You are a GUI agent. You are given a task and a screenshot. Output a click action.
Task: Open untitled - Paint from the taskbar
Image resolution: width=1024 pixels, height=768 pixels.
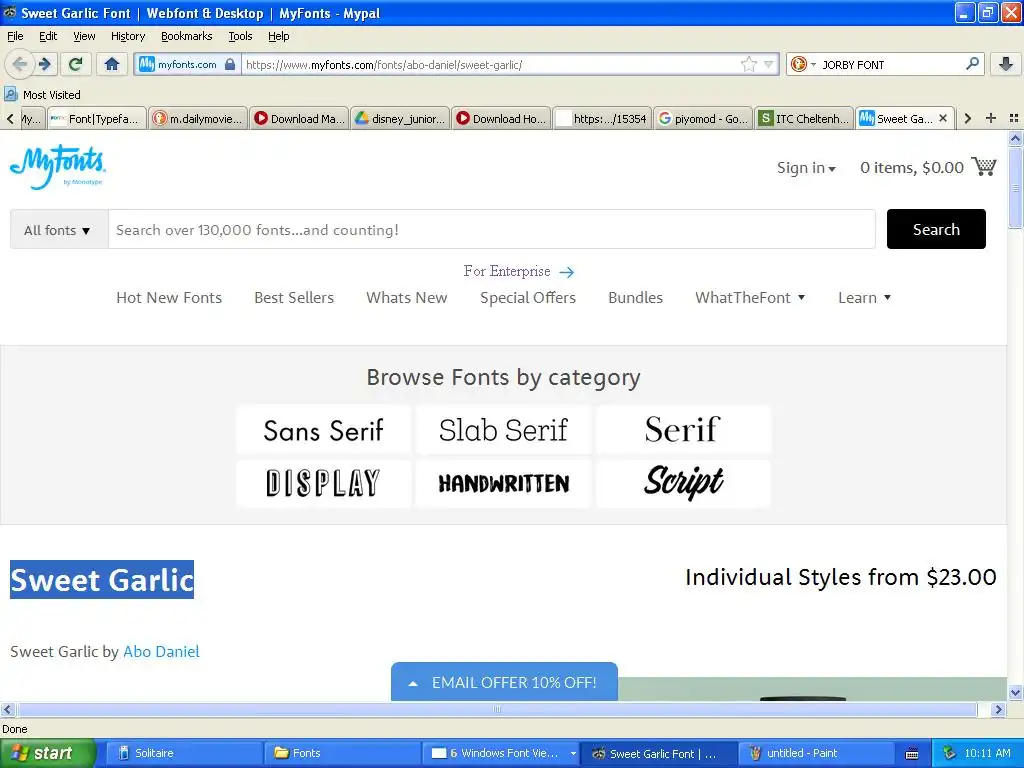(816, 753)
